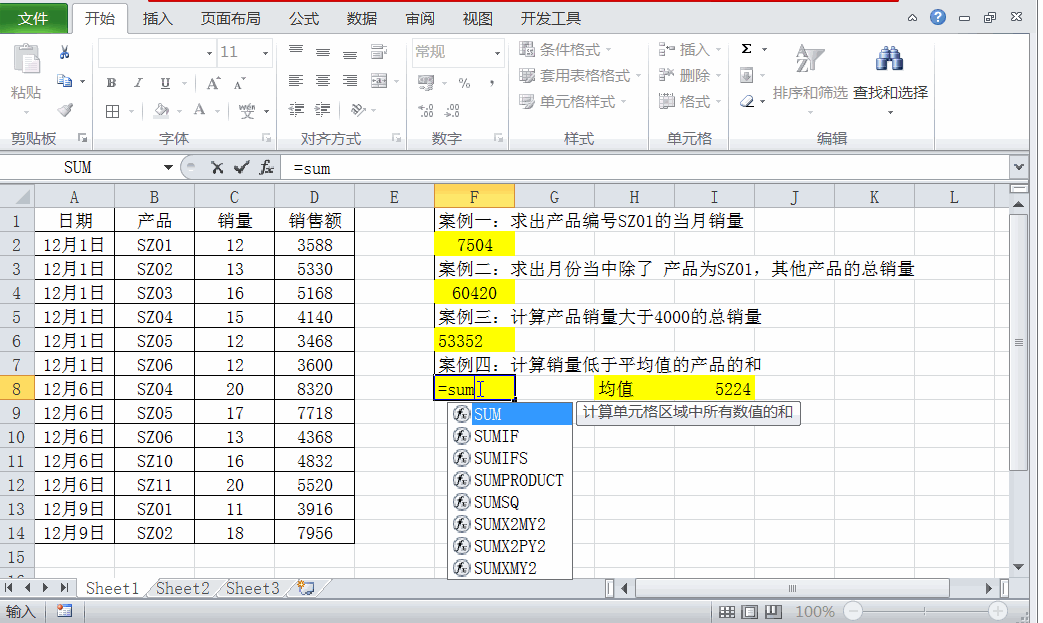The height and width of the screenshot is (623, 1043).
Task: Align text to middle of cell
Action: pyautogui.click(x=323, y=52)
